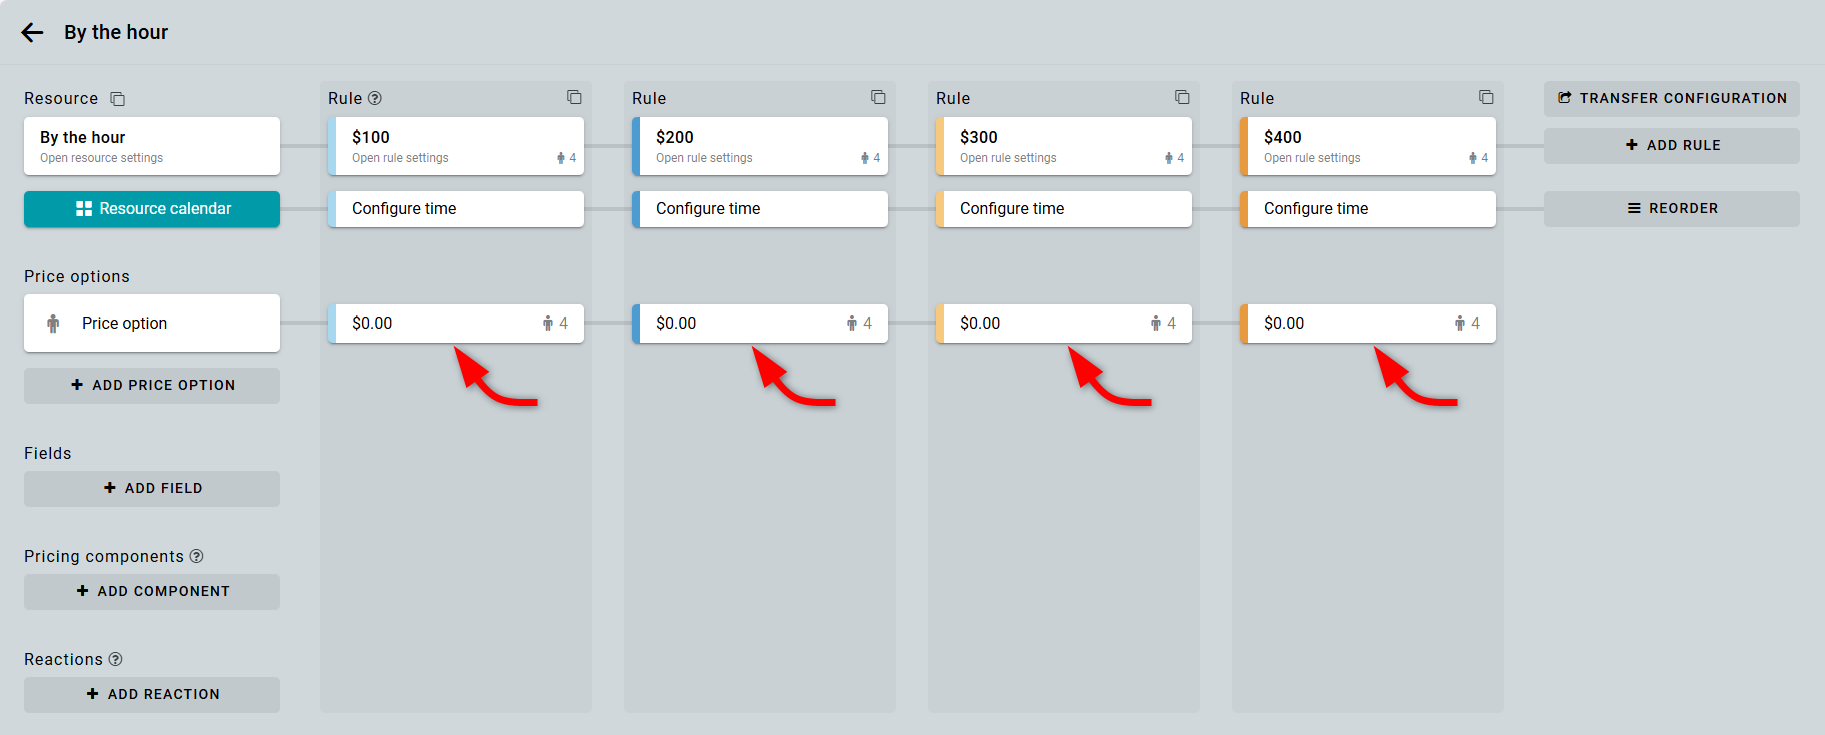Open By the hour resource settings

[152, 146]
